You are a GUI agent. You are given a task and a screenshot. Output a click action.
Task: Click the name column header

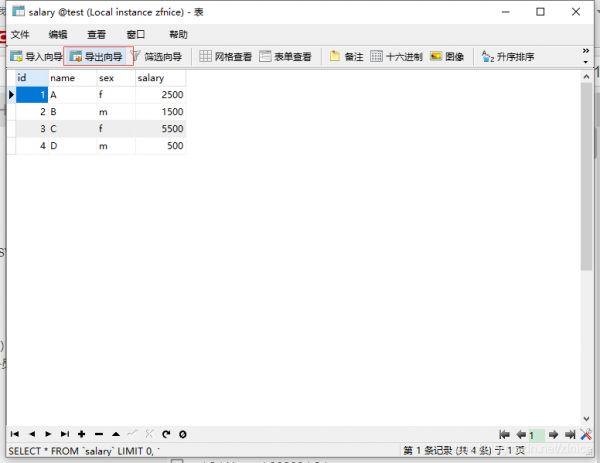click(70, 77)
